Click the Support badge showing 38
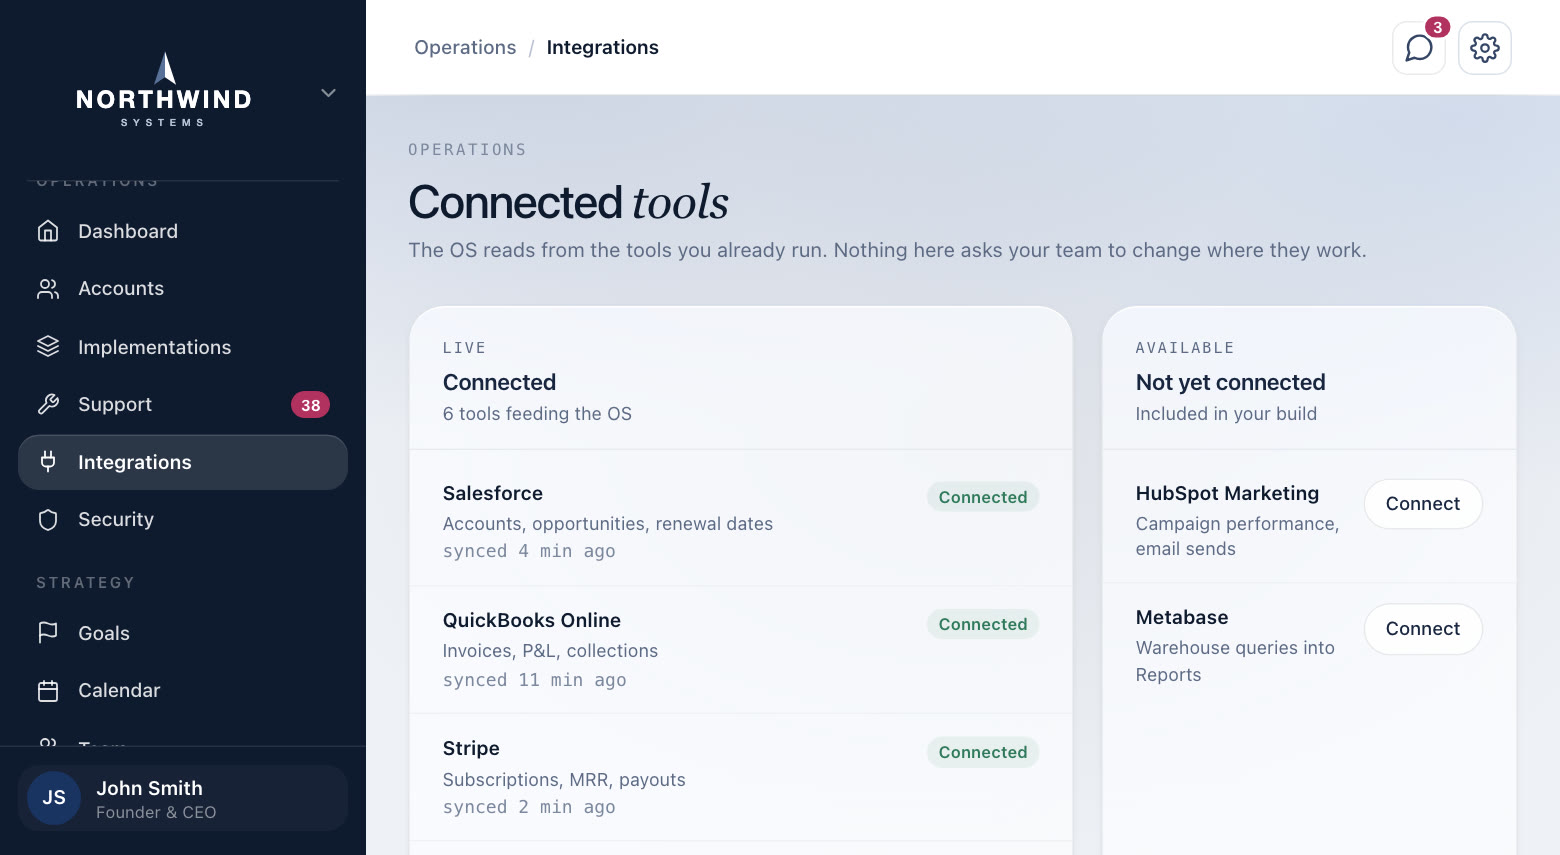1560x855 pixels. click(310, 405)
